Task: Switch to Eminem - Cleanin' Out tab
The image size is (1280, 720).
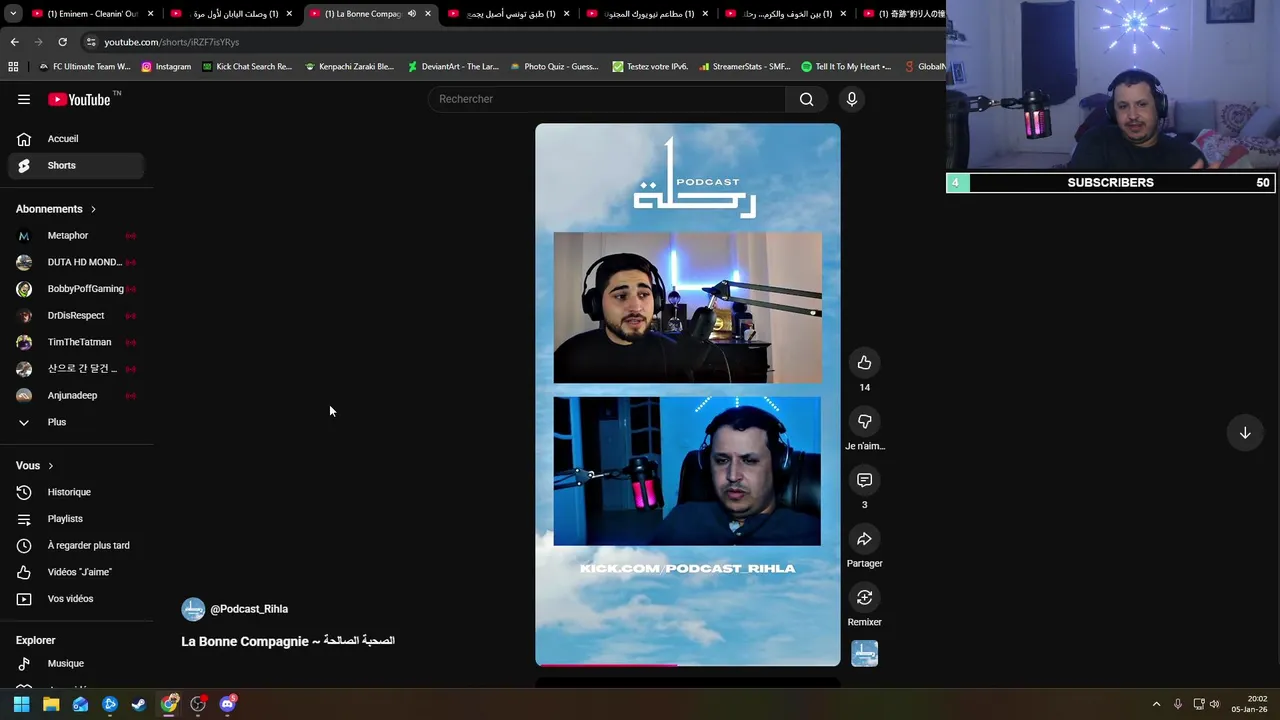Action: (93, 14)
